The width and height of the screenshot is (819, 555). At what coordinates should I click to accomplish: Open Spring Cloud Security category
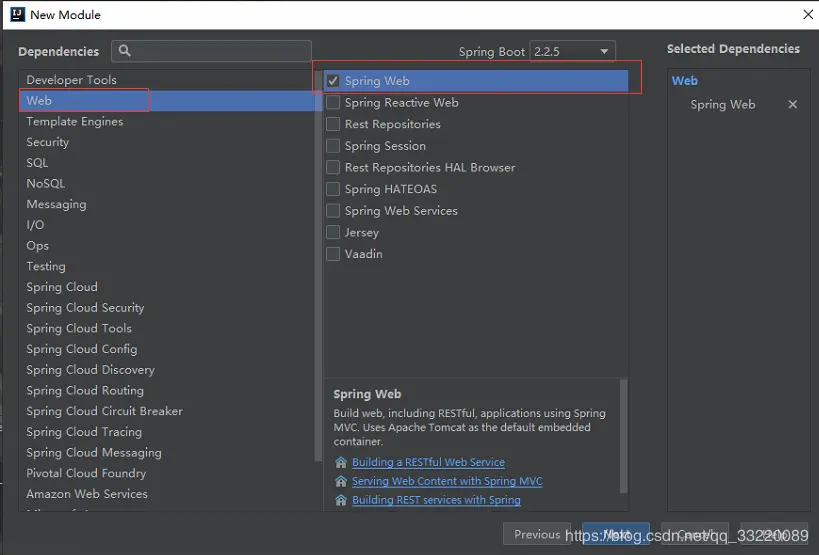pos(167,308)
